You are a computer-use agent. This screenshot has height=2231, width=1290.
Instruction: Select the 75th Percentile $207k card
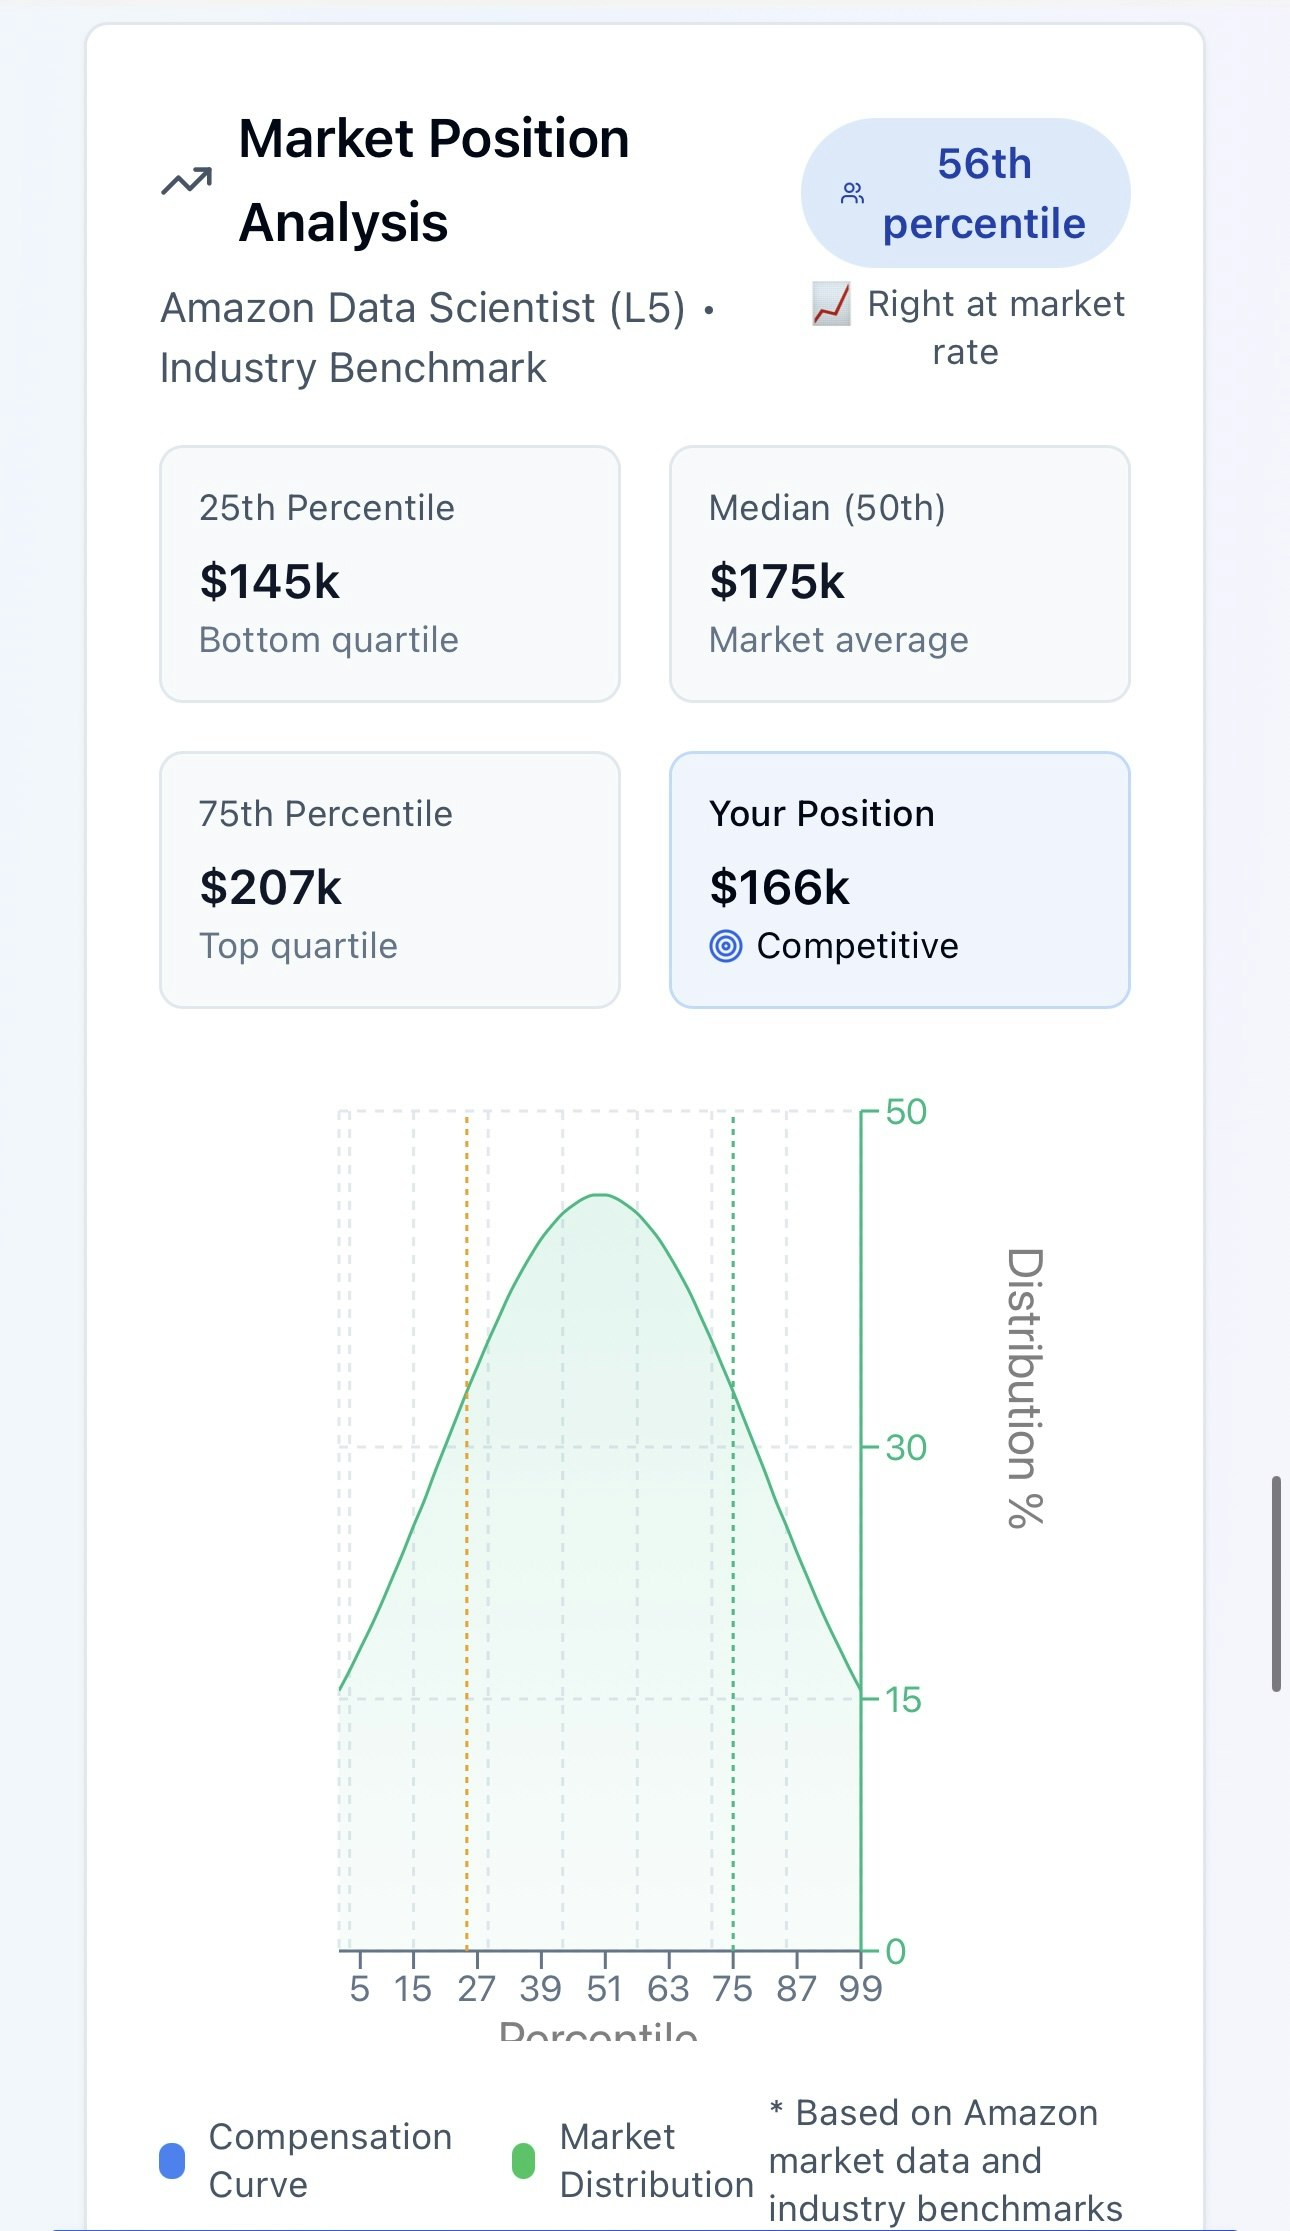pyautogui.click(x=390, y=880)
